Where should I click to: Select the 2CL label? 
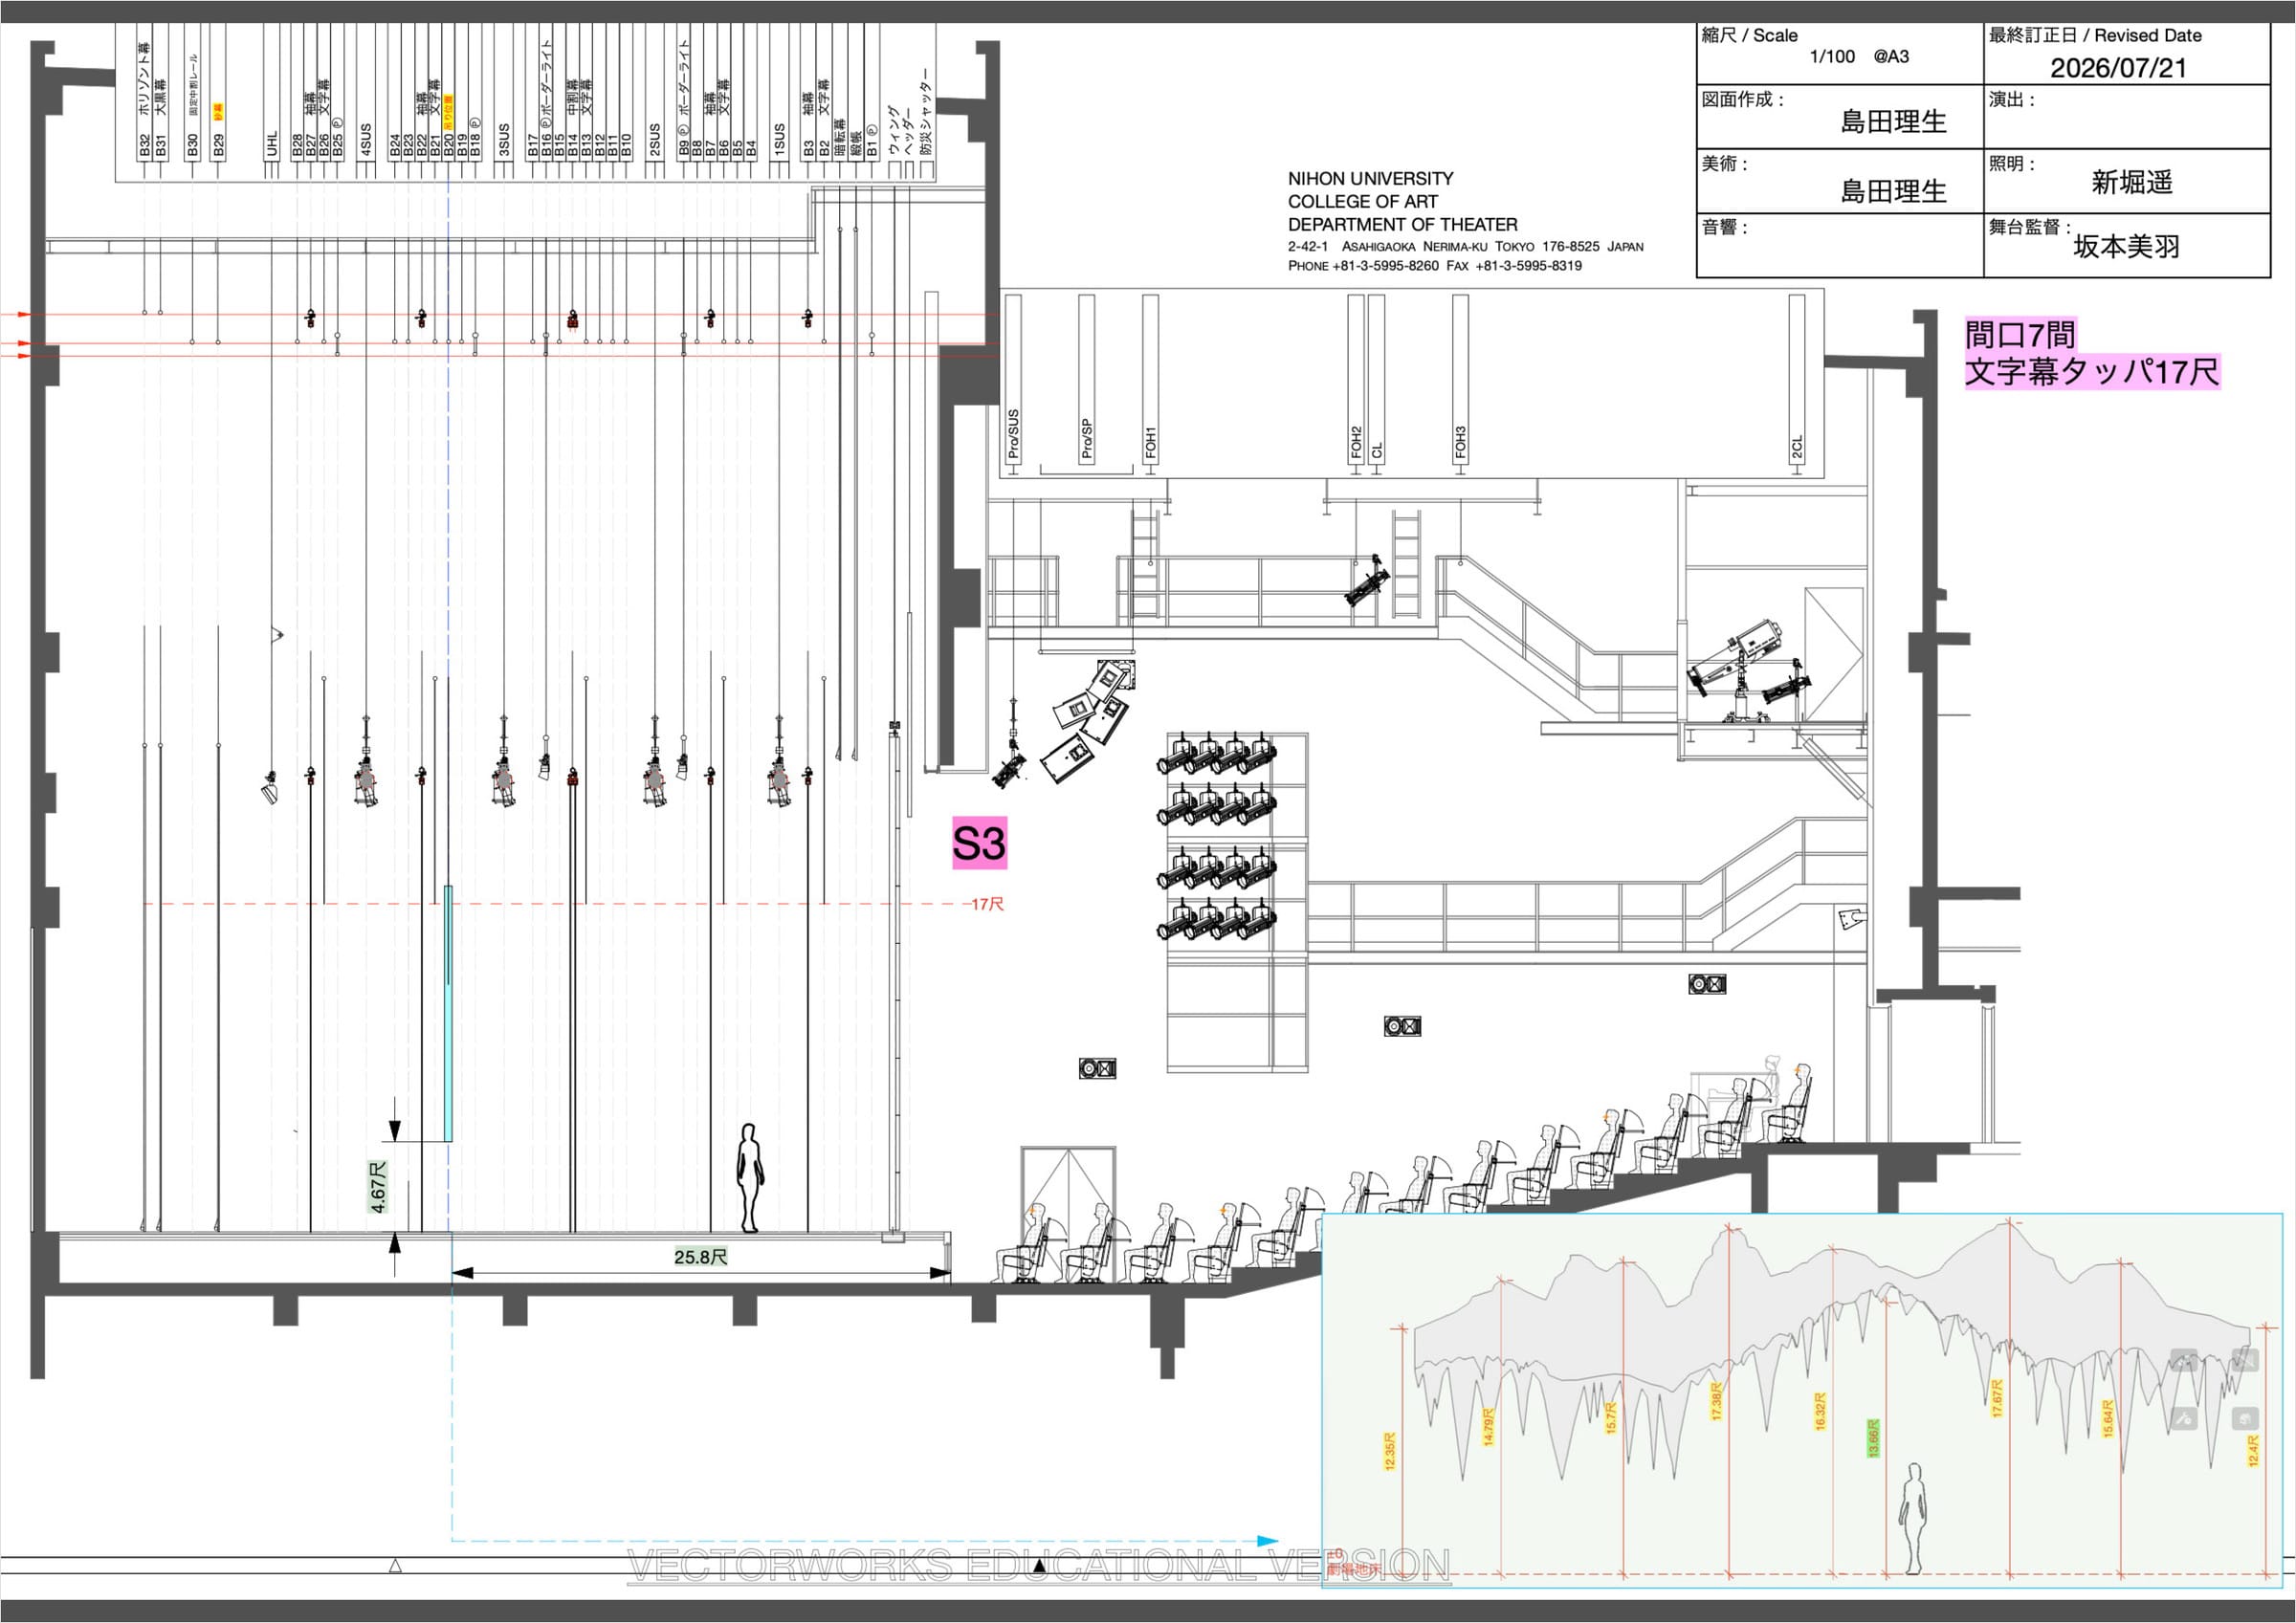click(x=1796, y=447)
